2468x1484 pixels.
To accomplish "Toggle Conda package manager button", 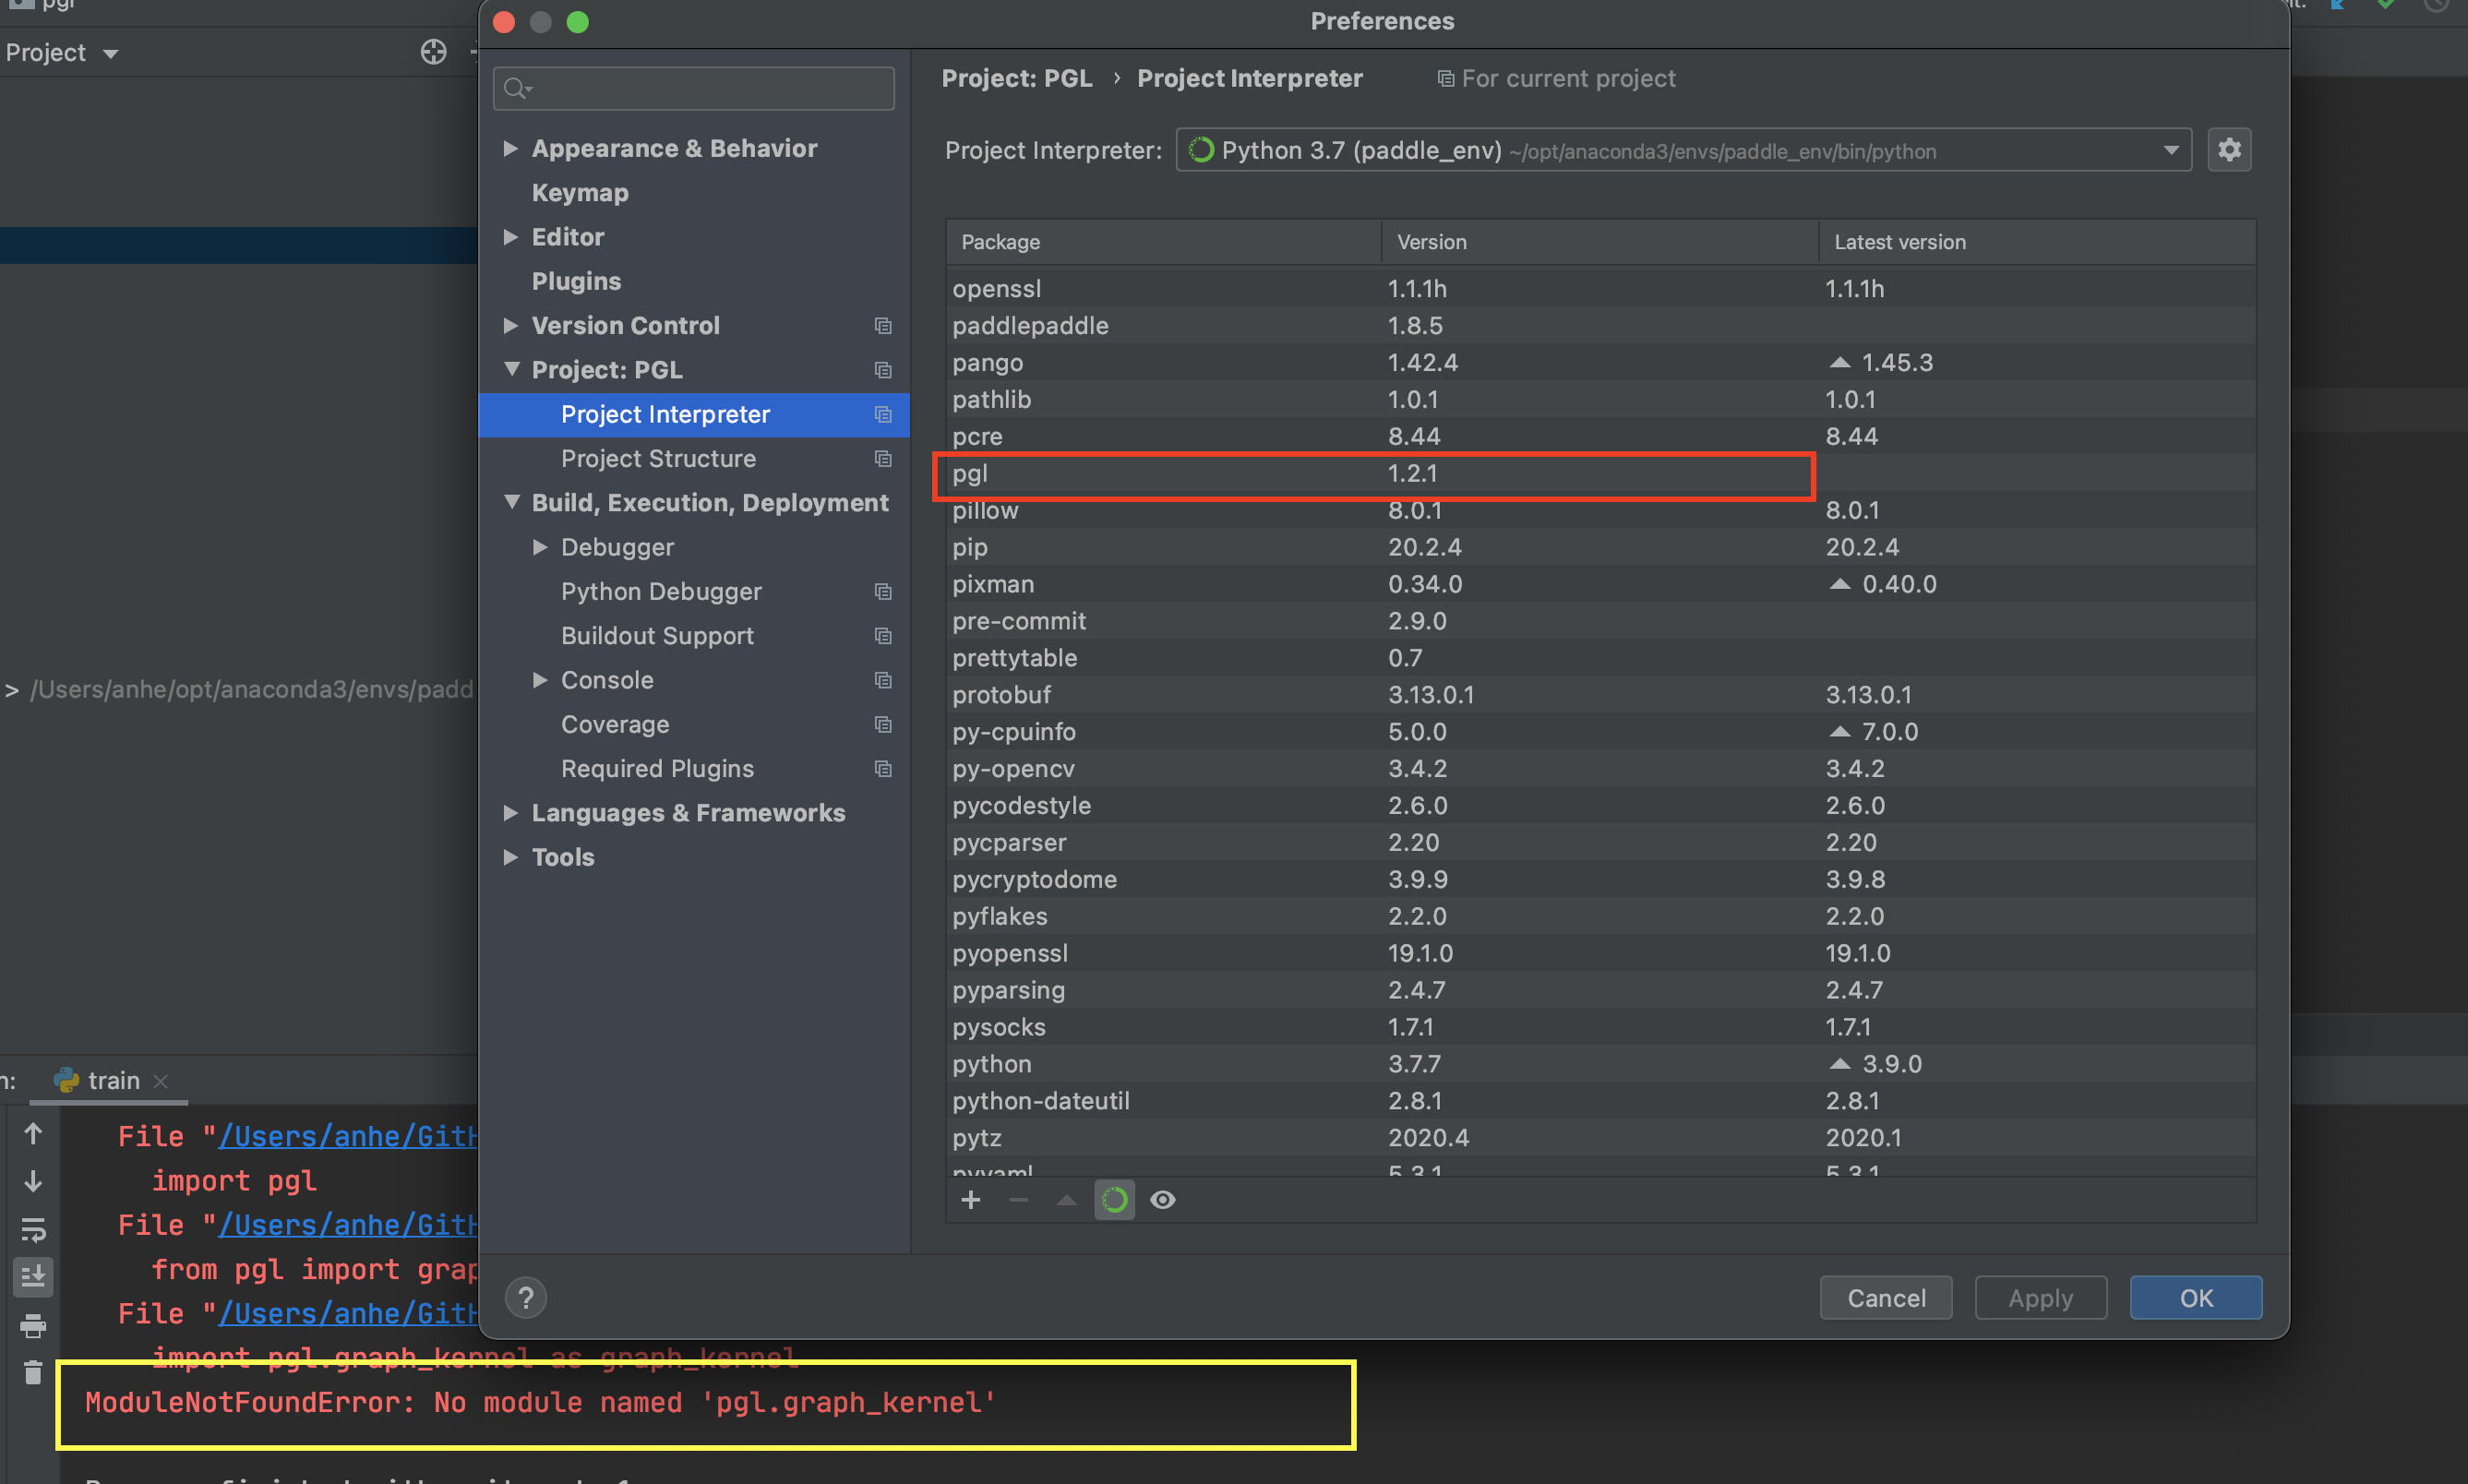I will pyautogui.click(x=1114, y=1200).
